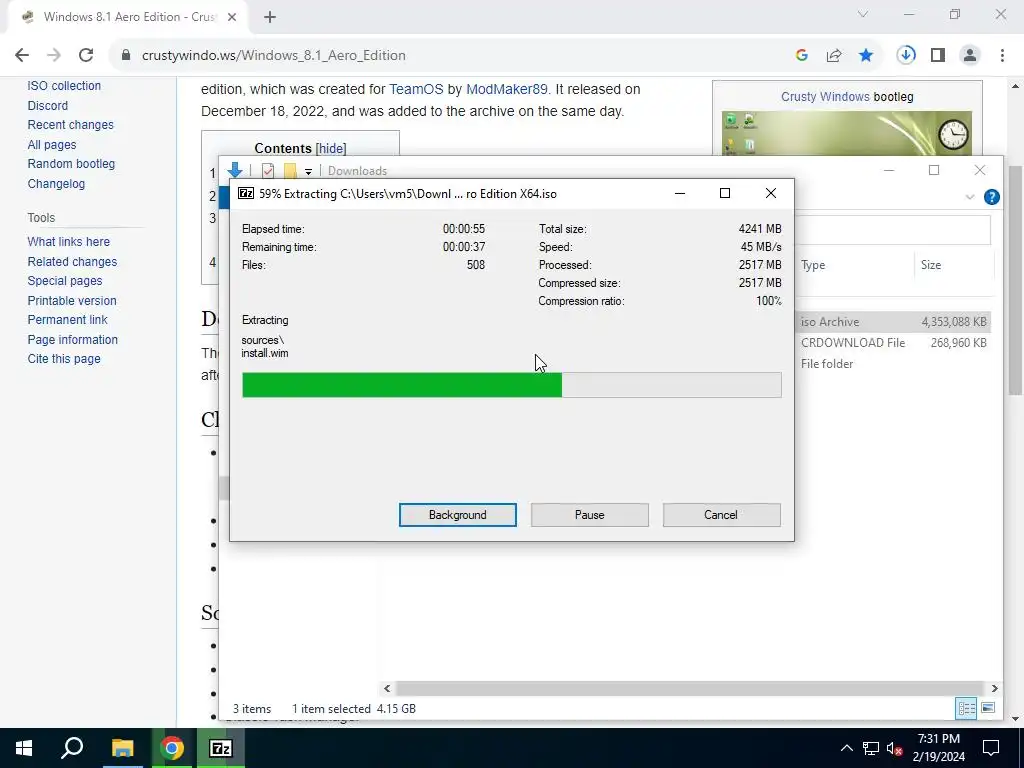Open Discord sidebar link
The height and width of the screenshot is (768, 1024).
coord(48,105)
